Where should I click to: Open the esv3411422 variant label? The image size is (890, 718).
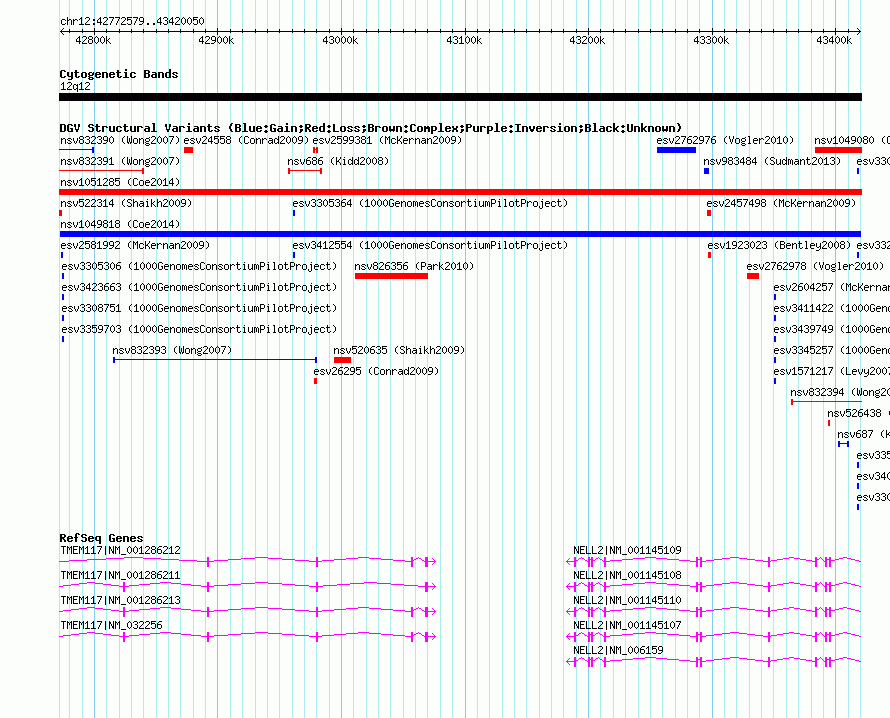[832, 308]
